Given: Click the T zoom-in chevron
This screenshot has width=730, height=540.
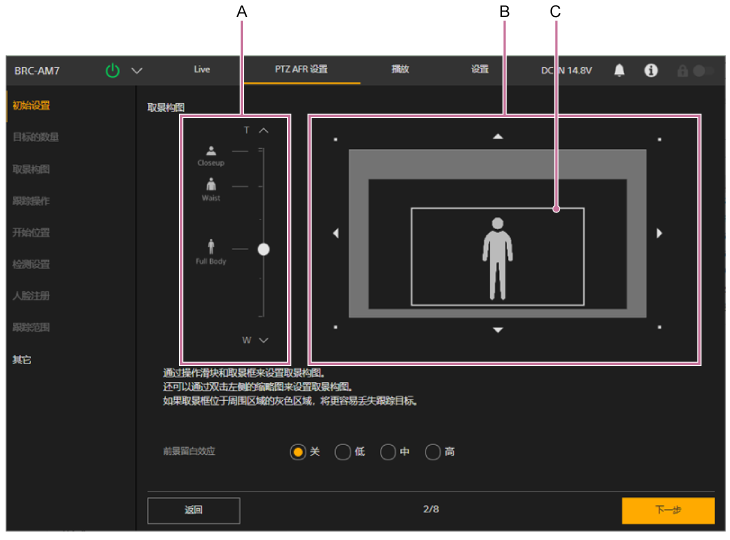Looking at the screenshot, I should tap(263, 130).
